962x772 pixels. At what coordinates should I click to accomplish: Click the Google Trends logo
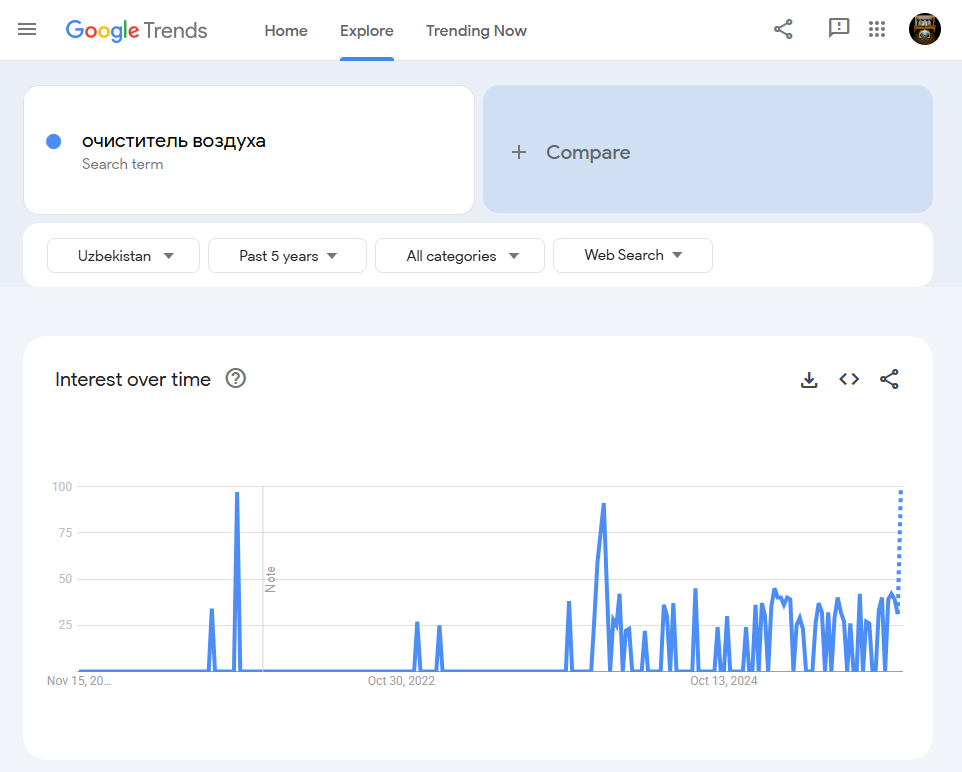tap(137, 31)
